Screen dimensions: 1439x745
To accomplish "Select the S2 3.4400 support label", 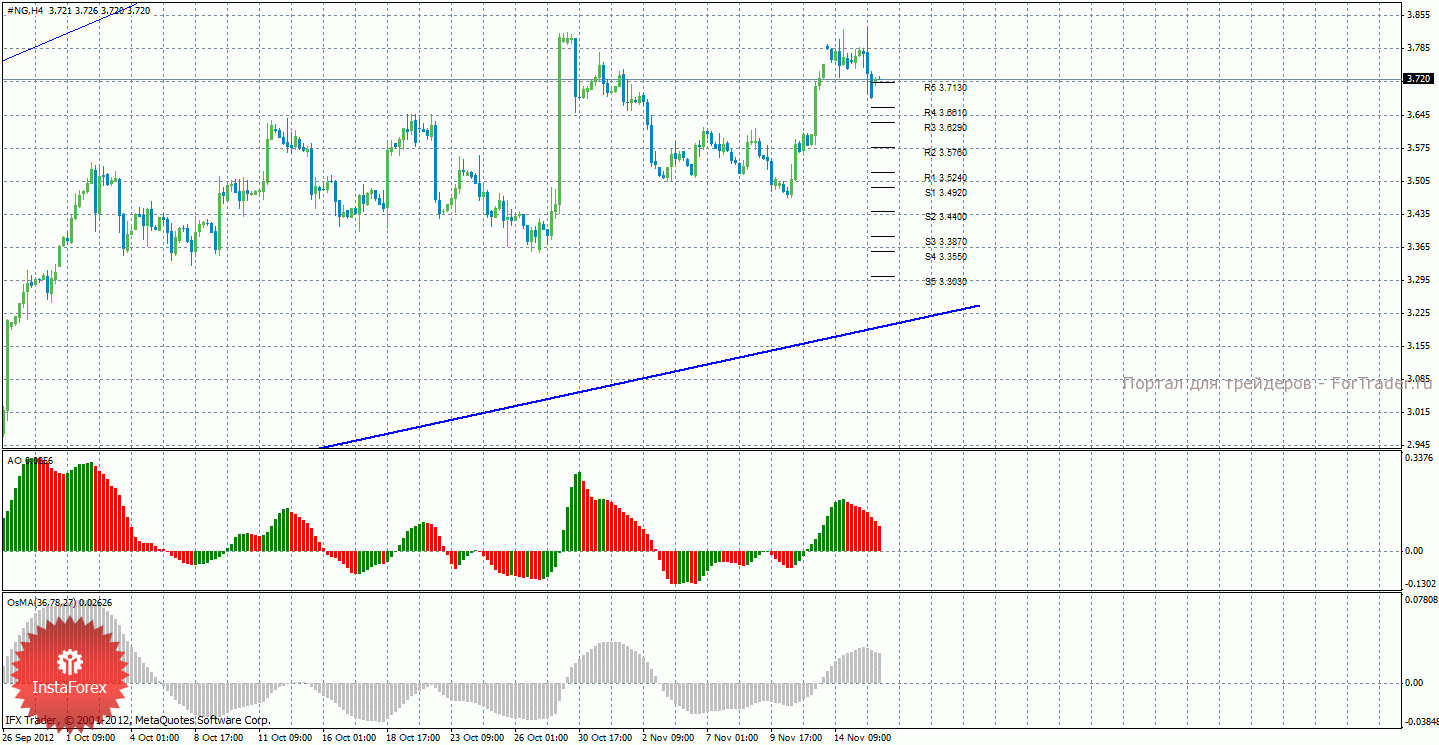I will click(945, 217).
